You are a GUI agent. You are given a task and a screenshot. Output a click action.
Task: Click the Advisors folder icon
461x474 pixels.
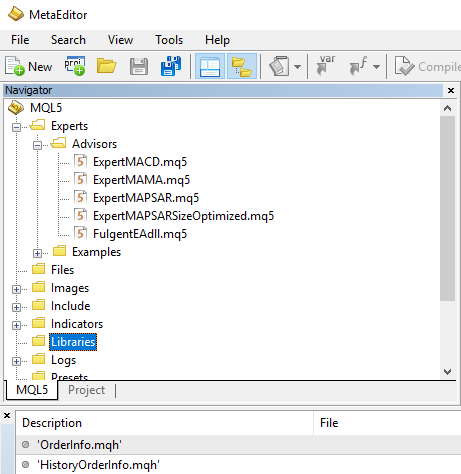click(x=59, y=143)
